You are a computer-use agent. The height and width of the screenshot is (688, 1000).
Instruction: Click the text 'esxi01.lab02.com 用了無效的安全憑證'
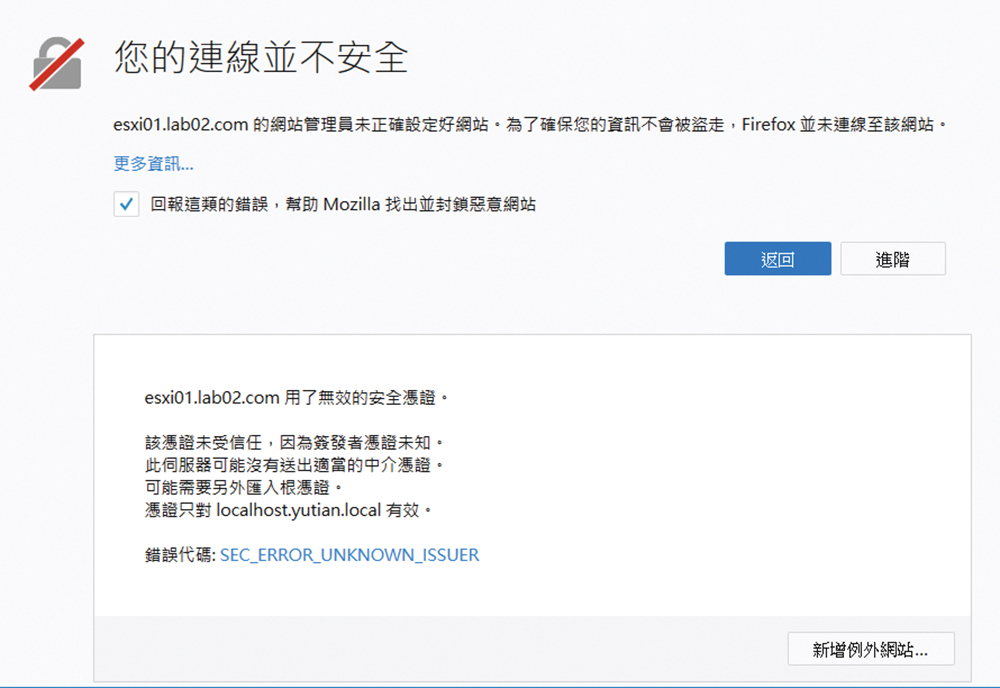[290, 398]
